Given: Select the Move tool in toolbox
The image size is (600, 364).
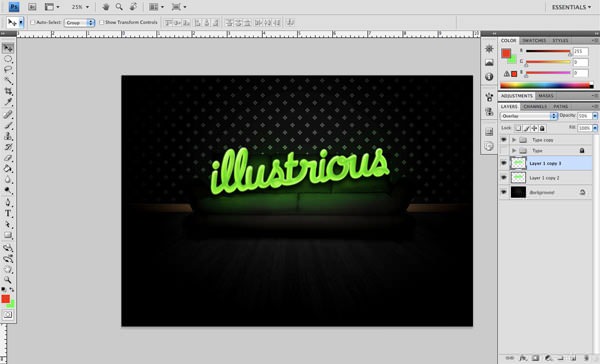Looking at the screenshot, I should click(8, 48).
